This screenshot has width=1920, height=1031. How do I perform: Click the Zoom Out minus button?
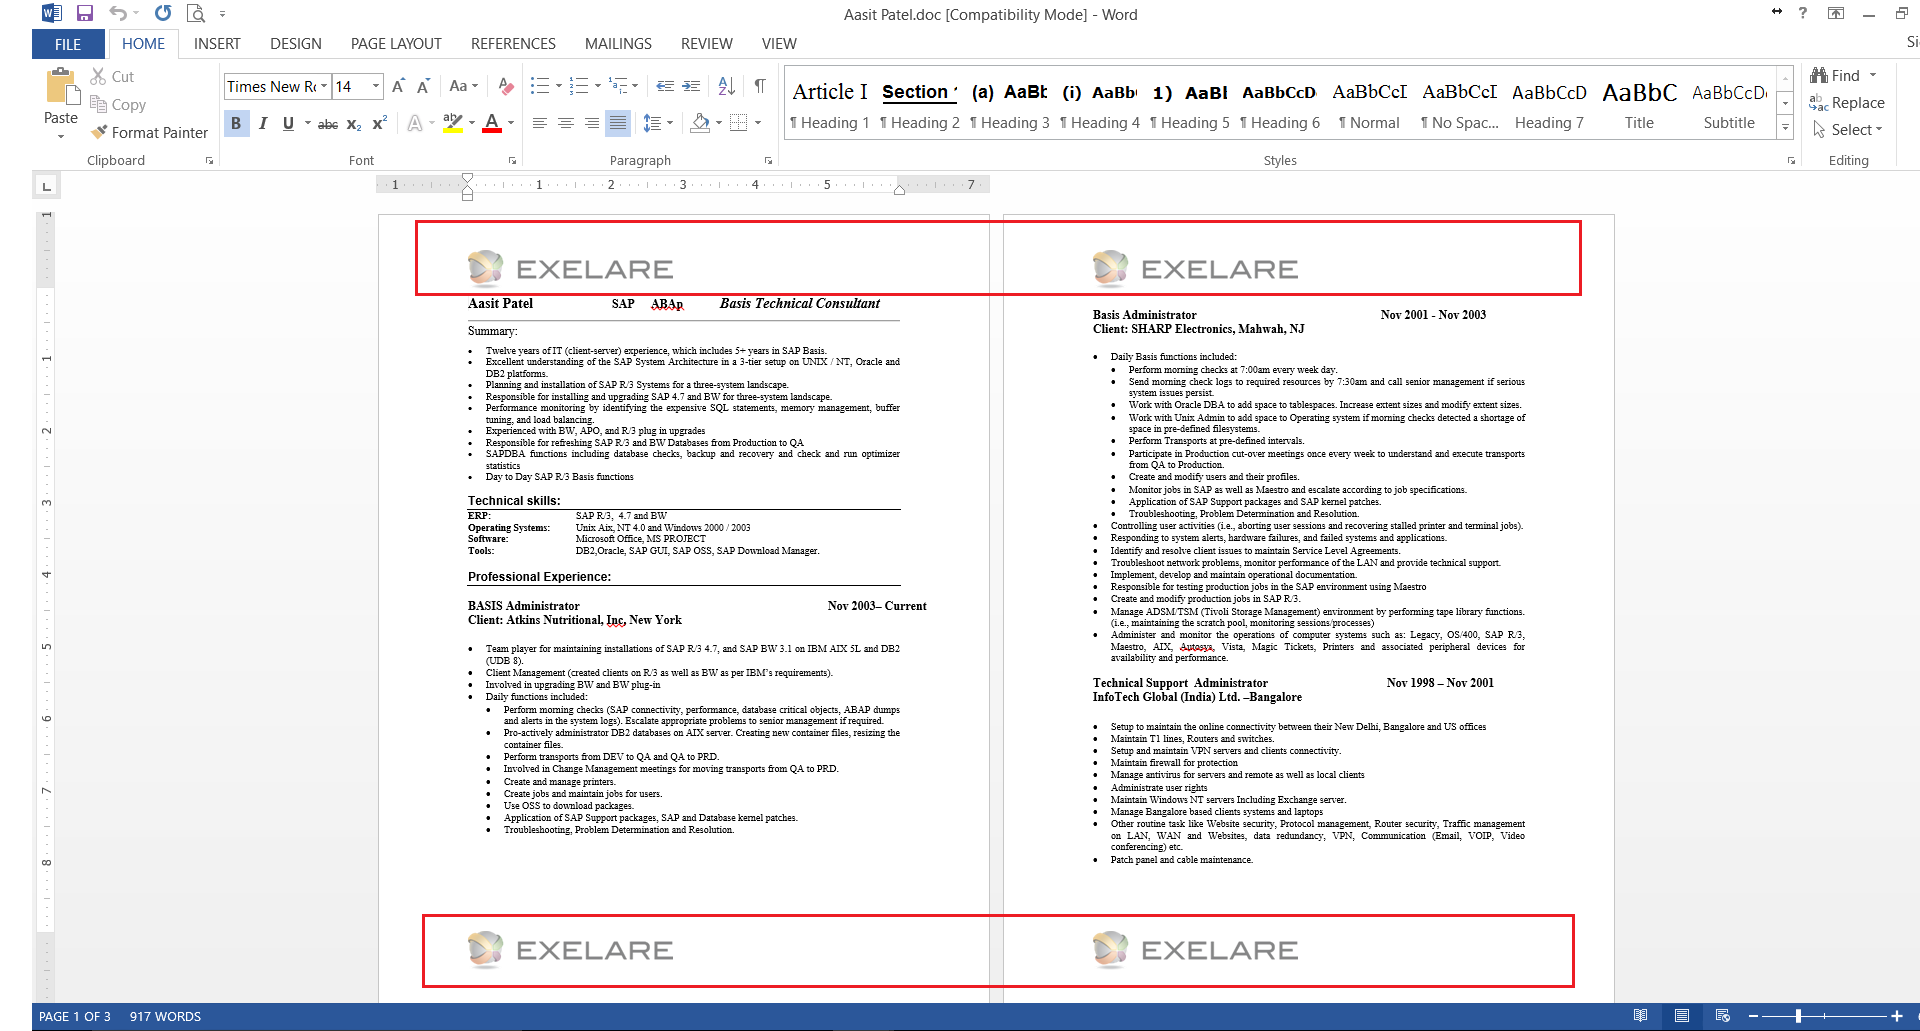click(x=1753, y=1016)
